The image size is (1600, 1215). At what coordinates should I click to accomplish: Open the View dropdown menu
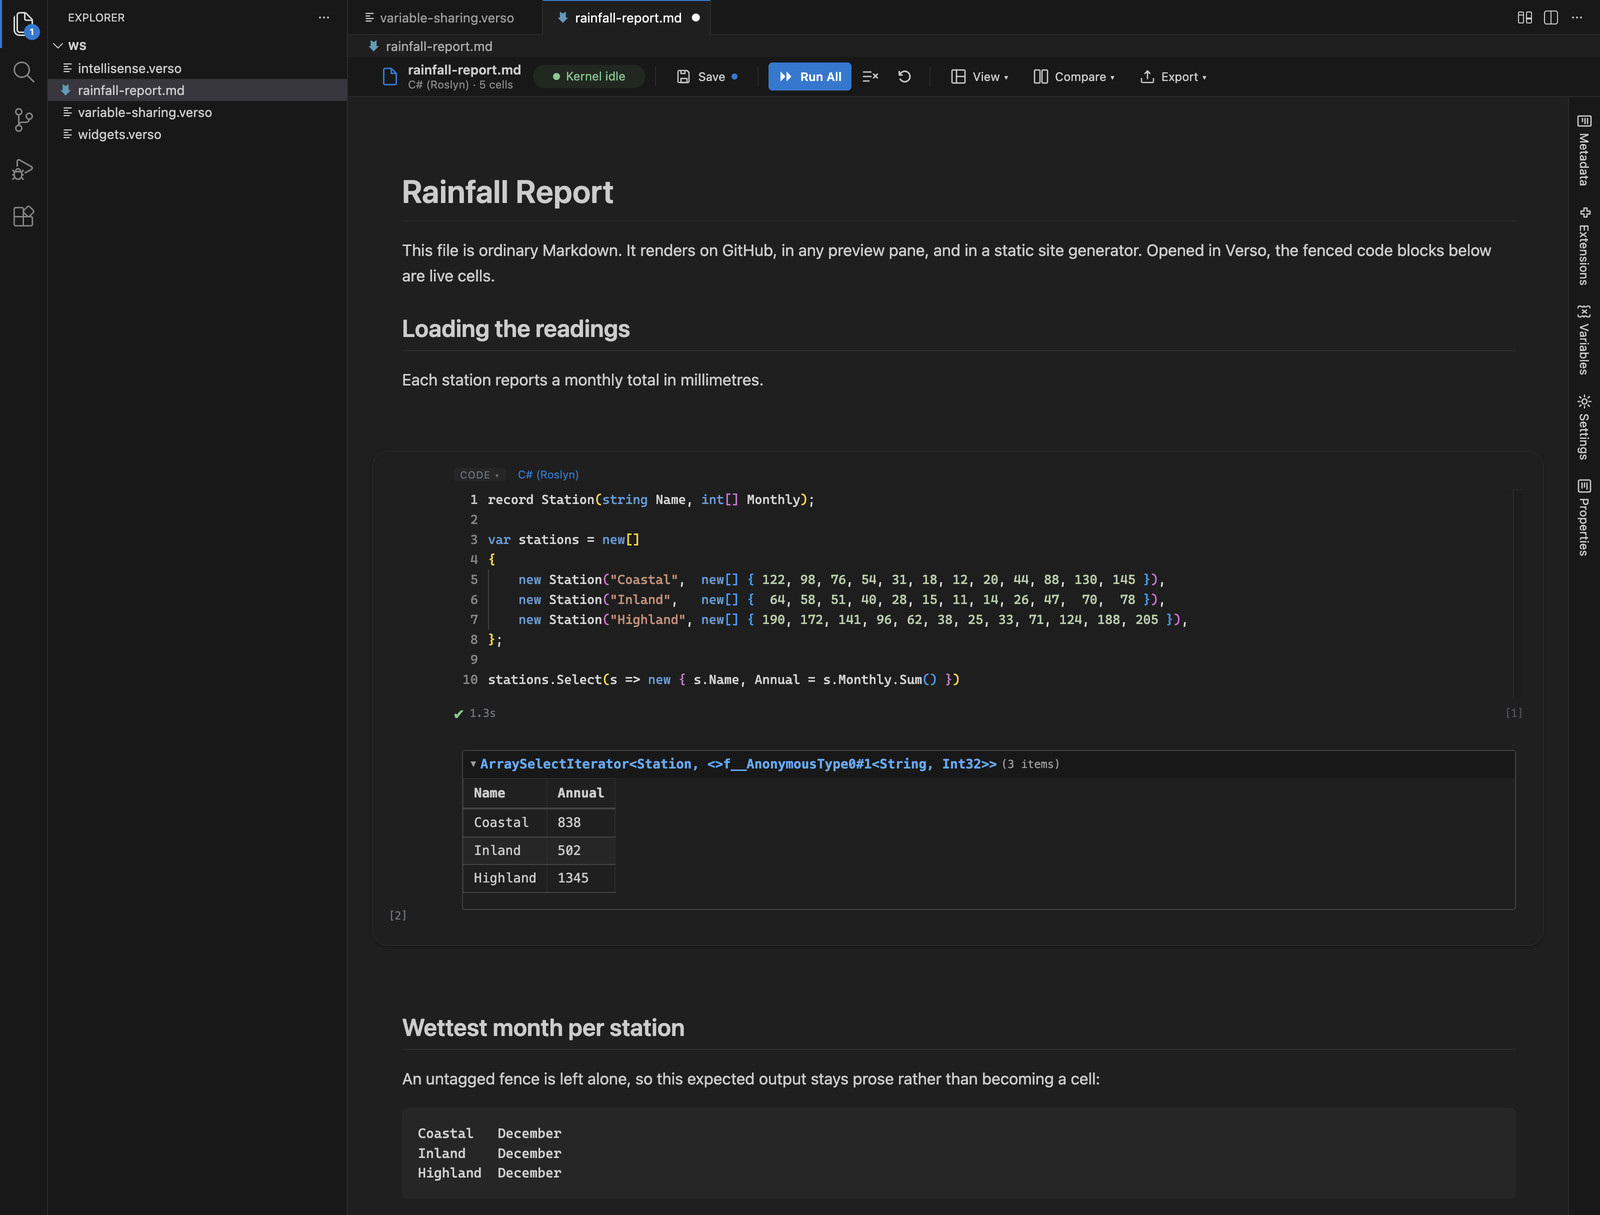(979, 77)
